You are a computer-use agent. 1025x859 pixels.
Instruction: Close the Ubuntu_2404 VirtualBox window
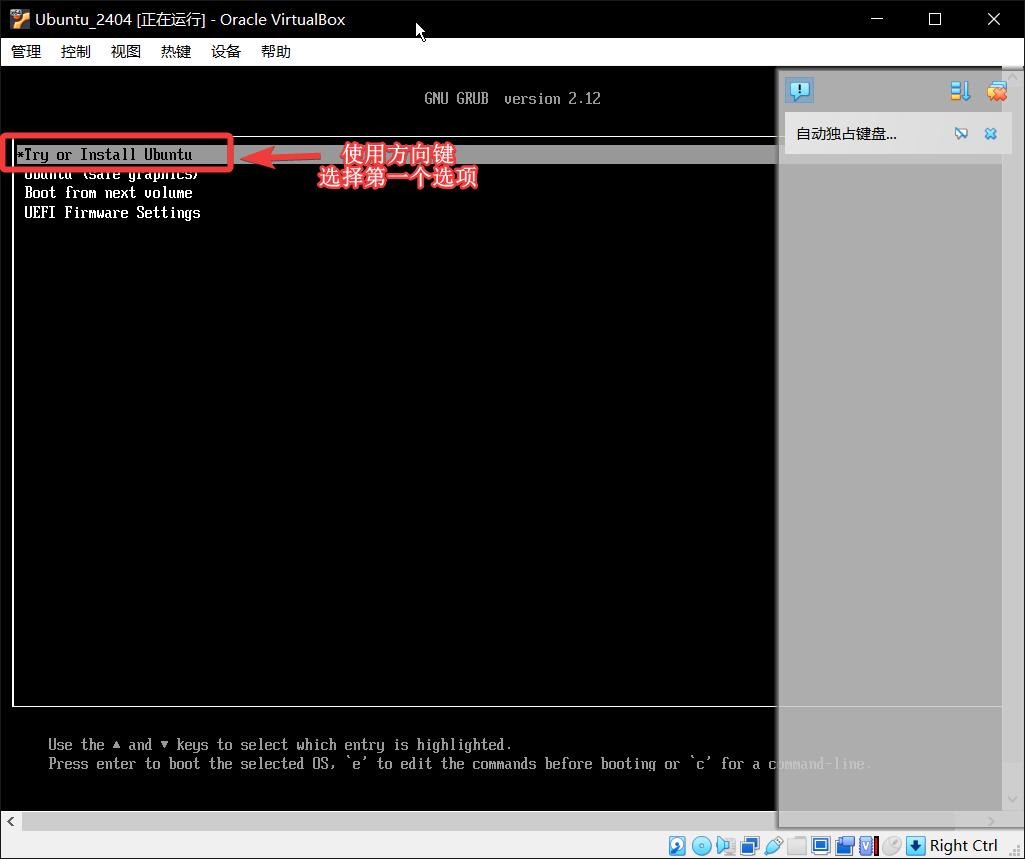pos(994,19)
